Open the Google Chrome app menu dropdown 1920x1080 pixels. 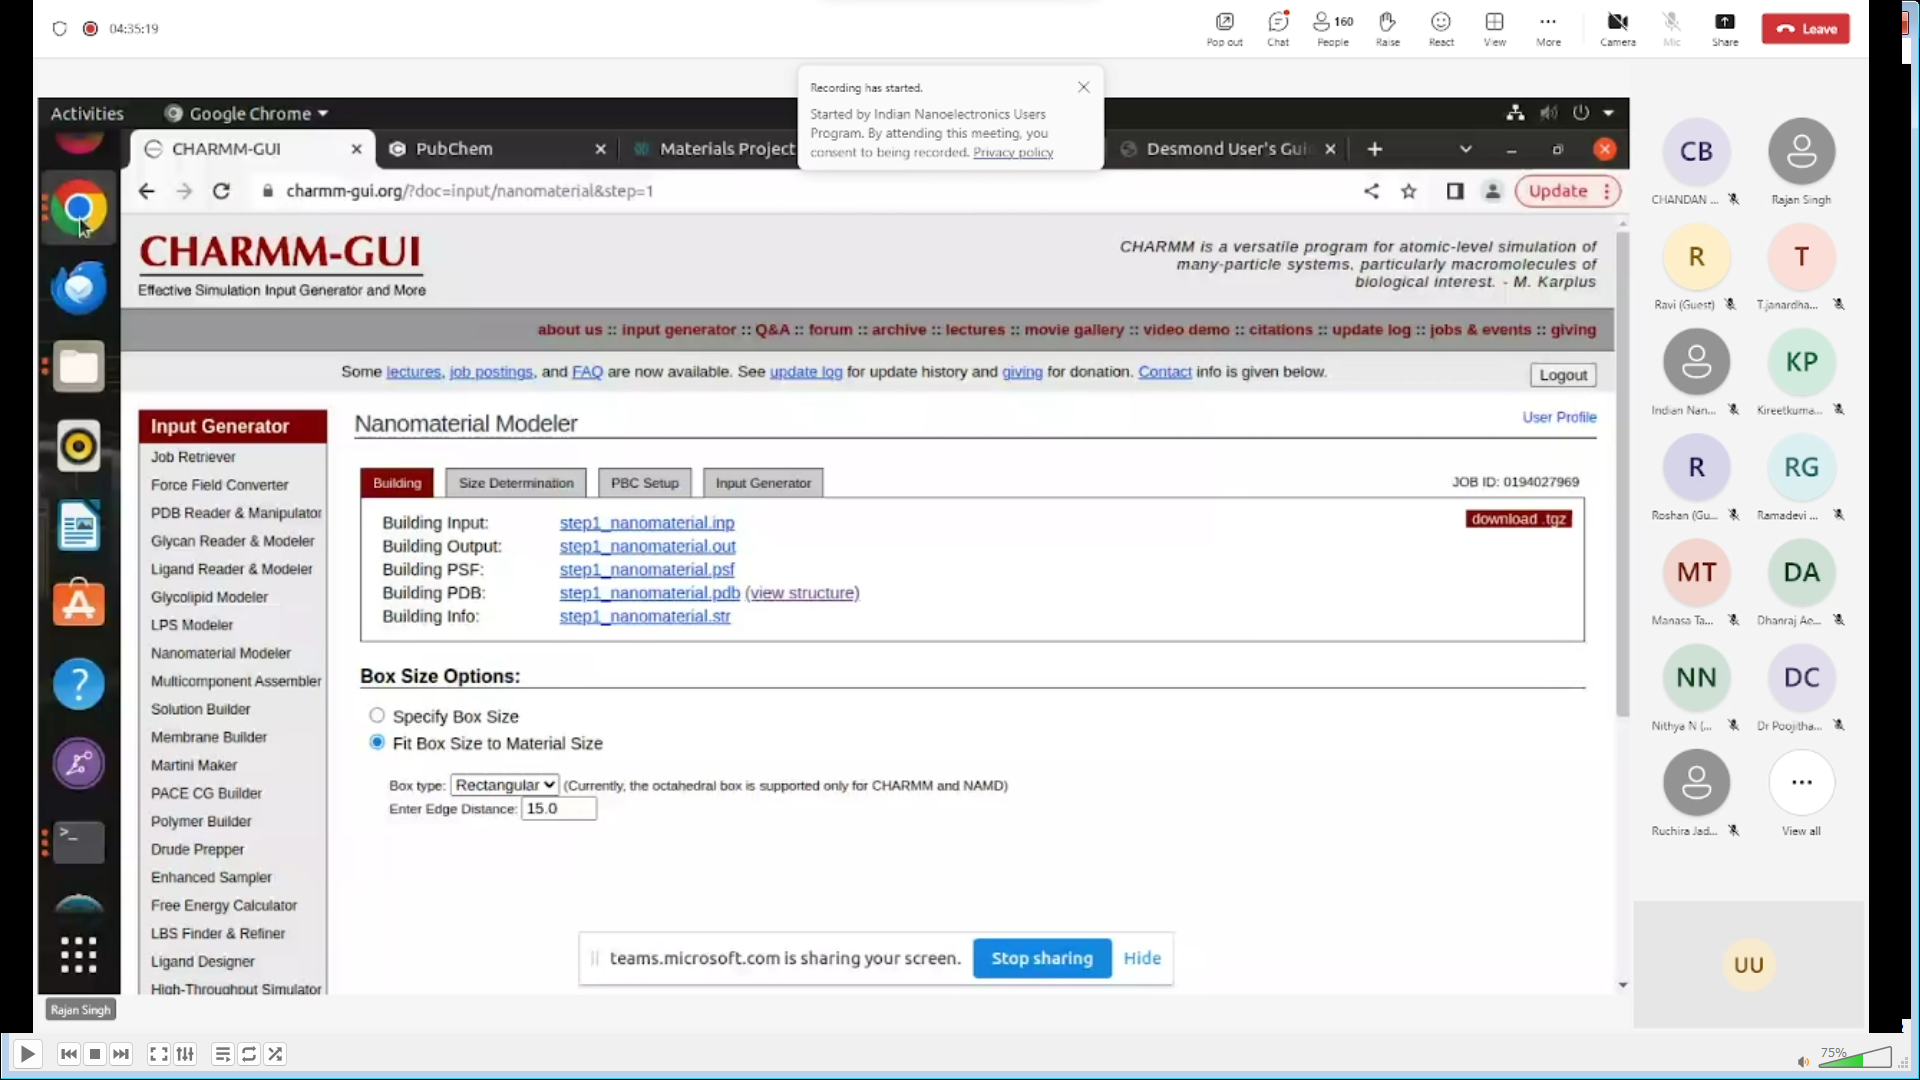[247, 113]
